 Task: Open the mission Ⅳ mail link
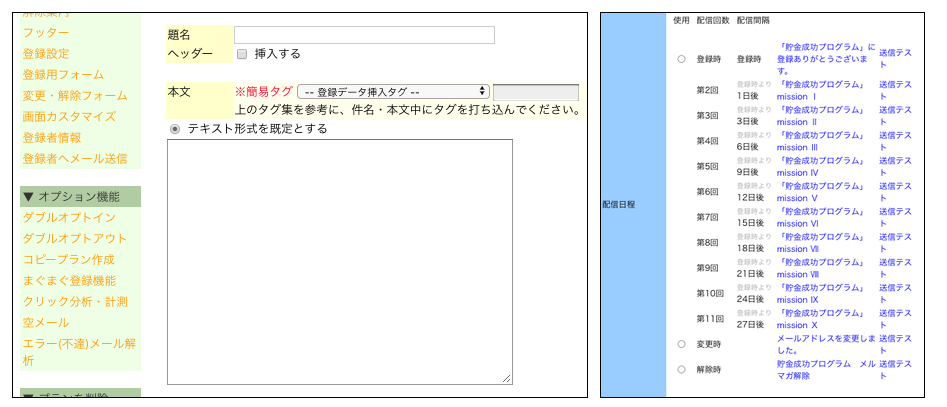click(x=821, y=167)
